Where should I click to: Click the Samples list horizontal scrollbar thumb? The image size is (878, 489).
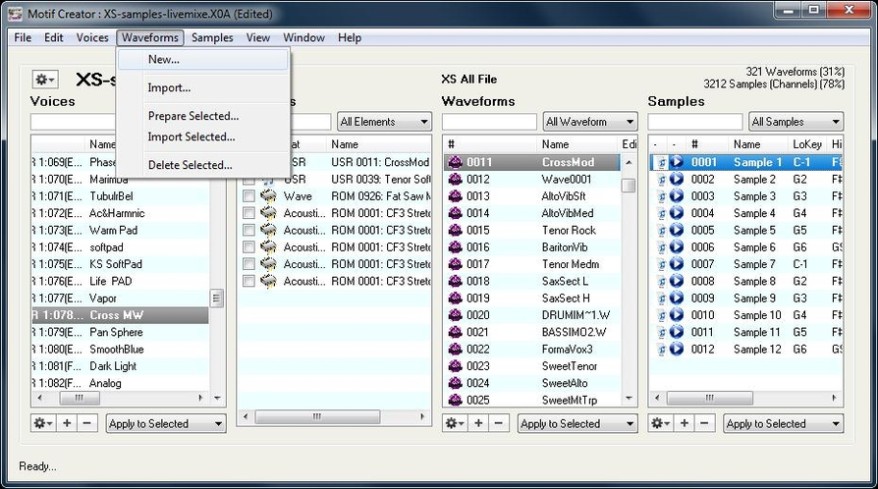[709, 398]
